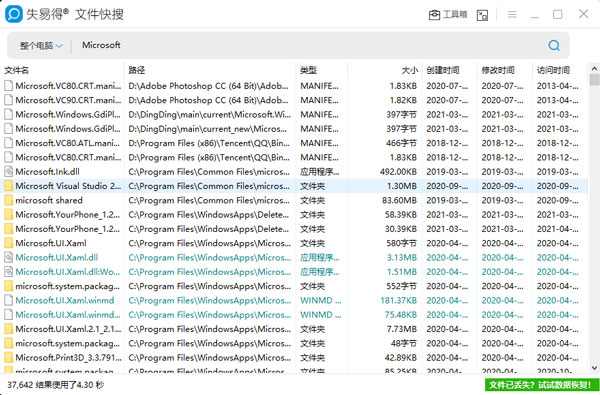Sort by 修改时间 column header
The image size is (600, 395).
pos(498,70)
